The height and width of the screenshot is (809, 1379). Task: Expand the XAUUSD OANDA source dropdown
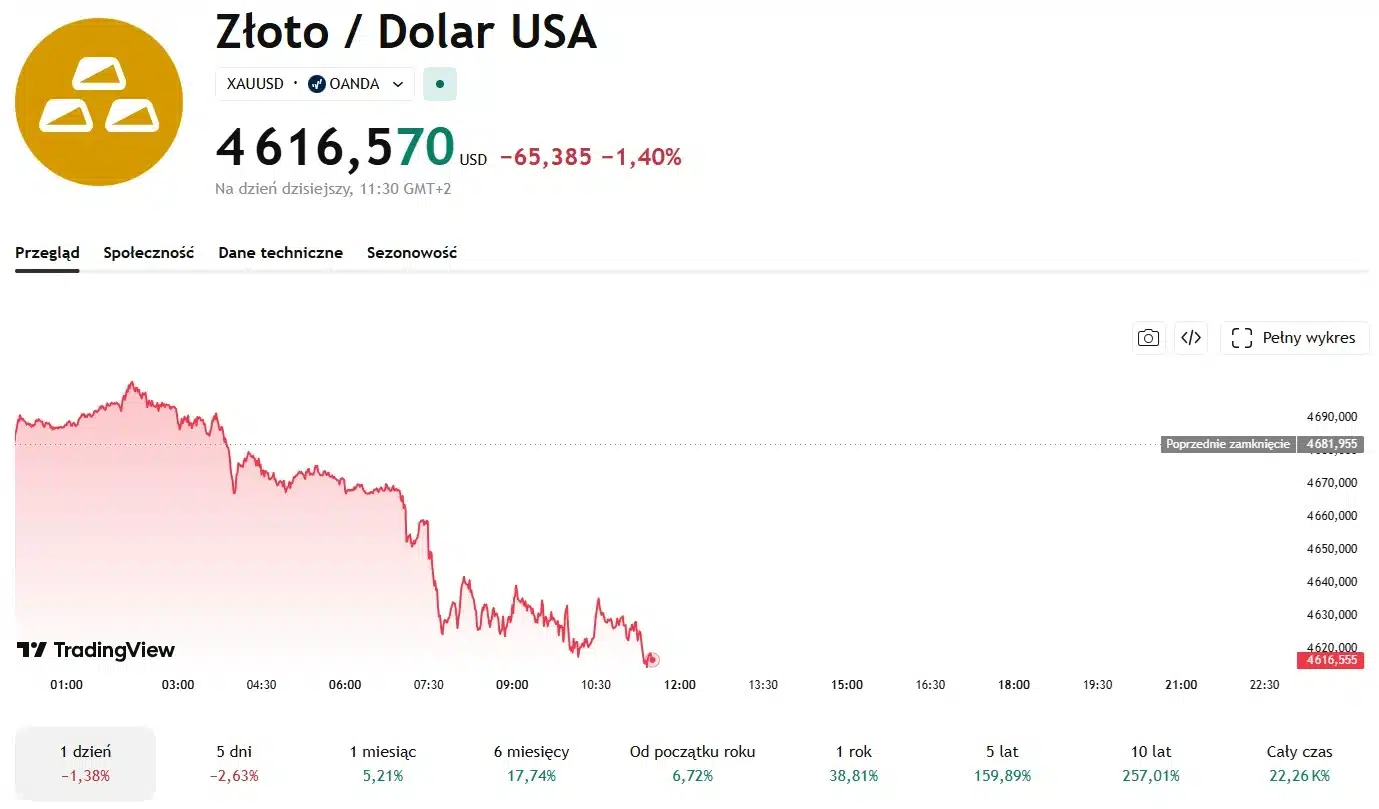point(398,84)
